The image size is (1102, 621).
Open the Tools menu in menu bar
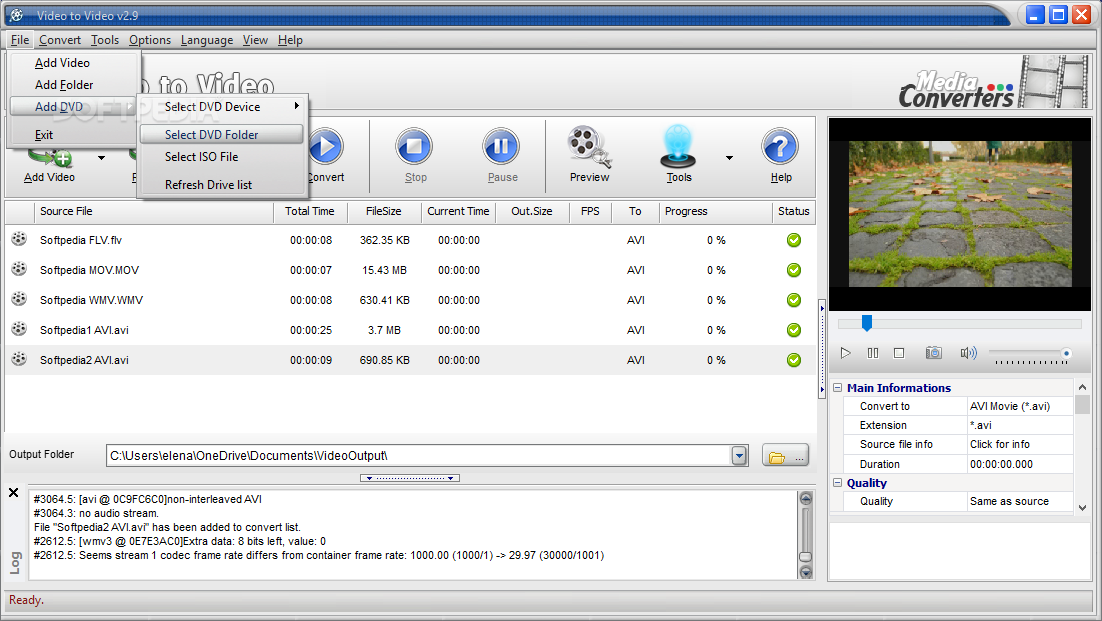click(105, 40)
